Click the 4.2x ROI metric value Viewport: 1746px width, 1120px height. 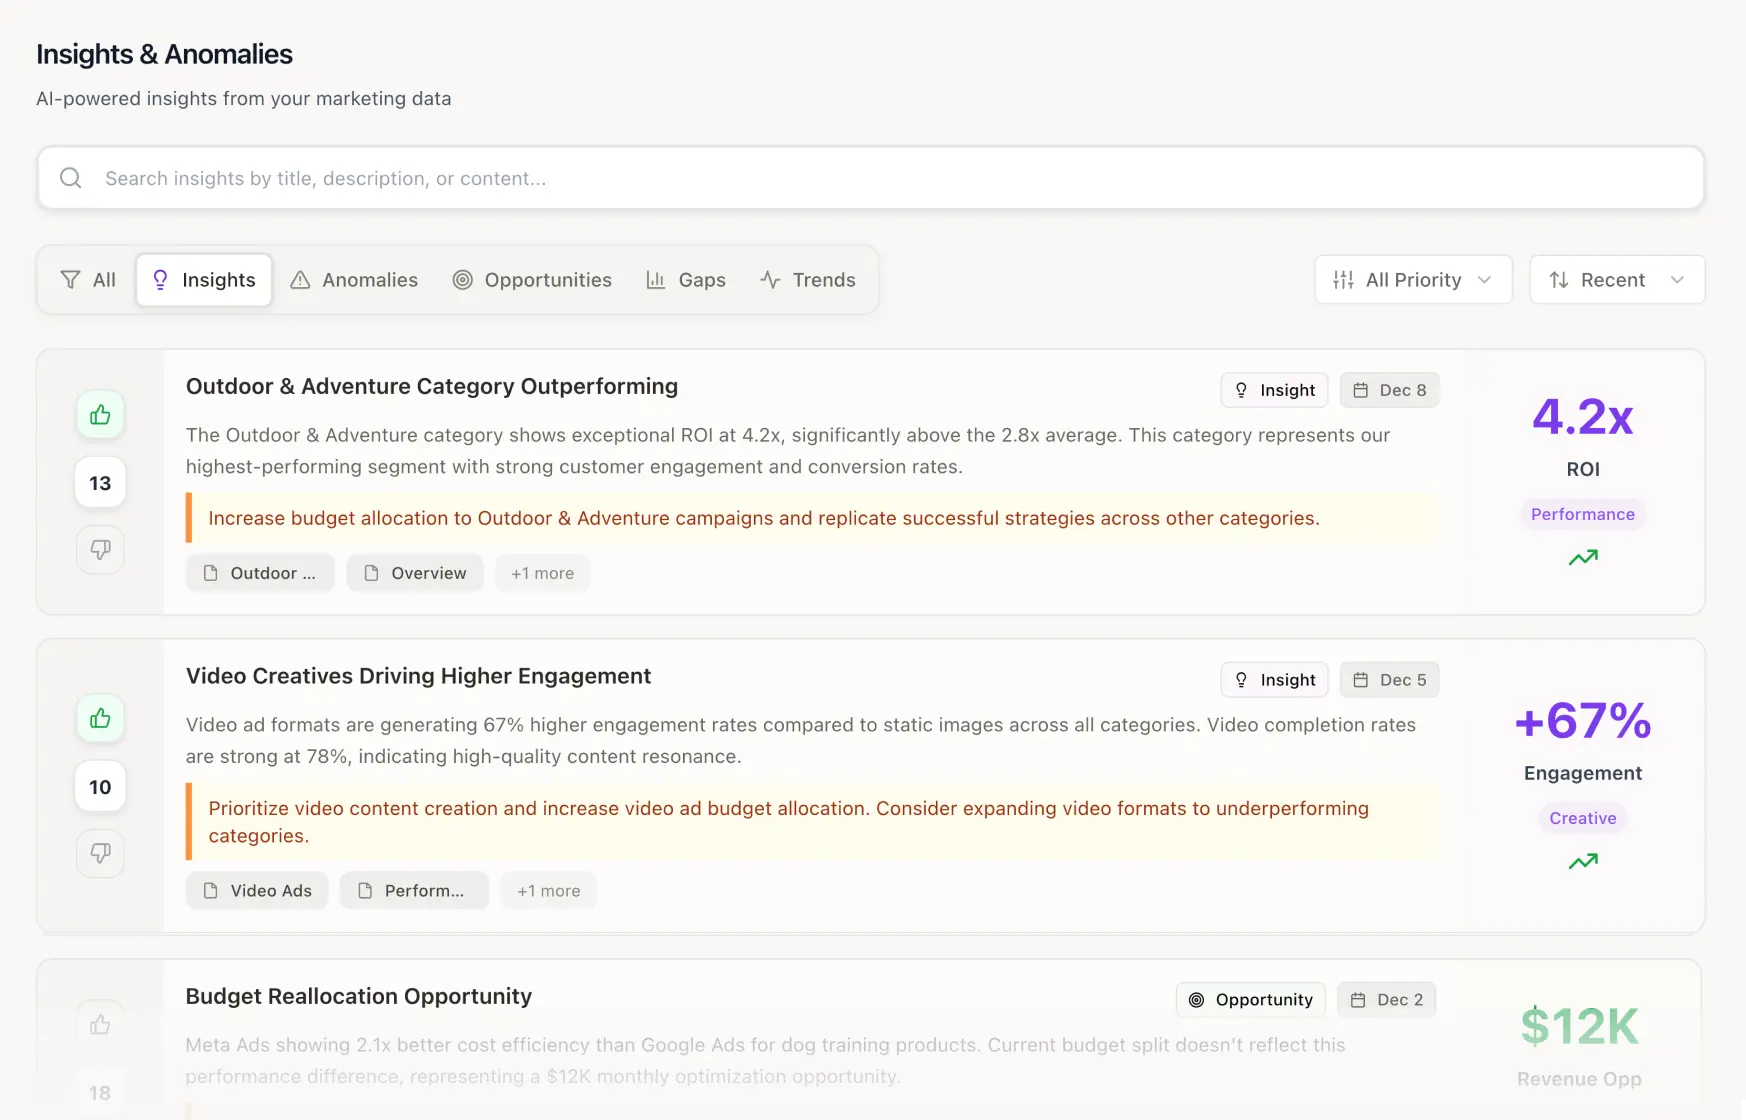pyautogui.click(x=1583, y=416)
